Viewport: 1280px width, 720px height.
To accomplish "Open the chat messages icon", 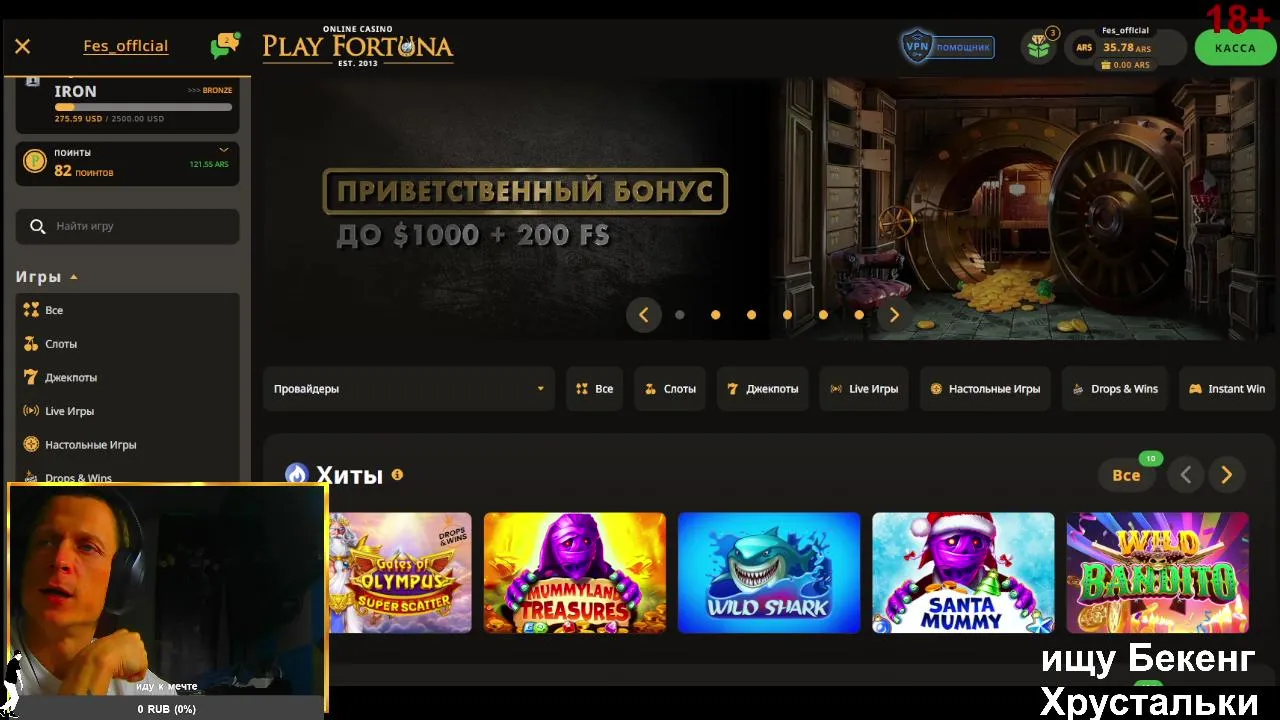I will tap(225, 46).
